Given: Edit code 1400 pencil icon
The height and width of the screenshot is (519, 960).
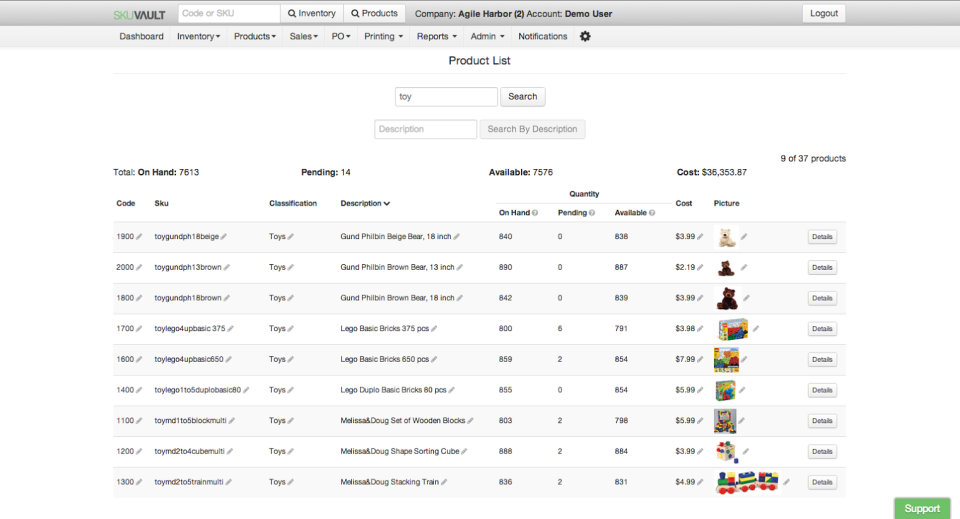Looking at the screenshot, I should point(139,390).
